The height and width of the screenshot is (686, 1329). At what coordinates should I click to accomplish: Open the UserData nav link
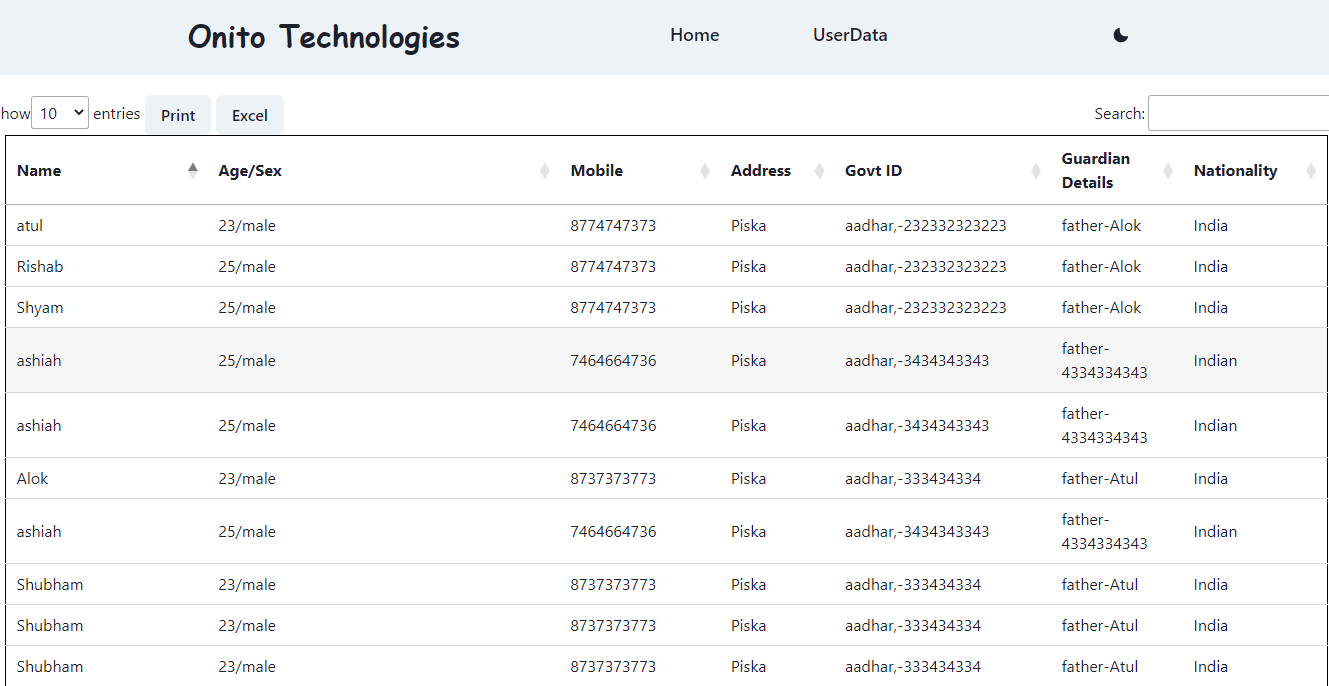point(850,35)
